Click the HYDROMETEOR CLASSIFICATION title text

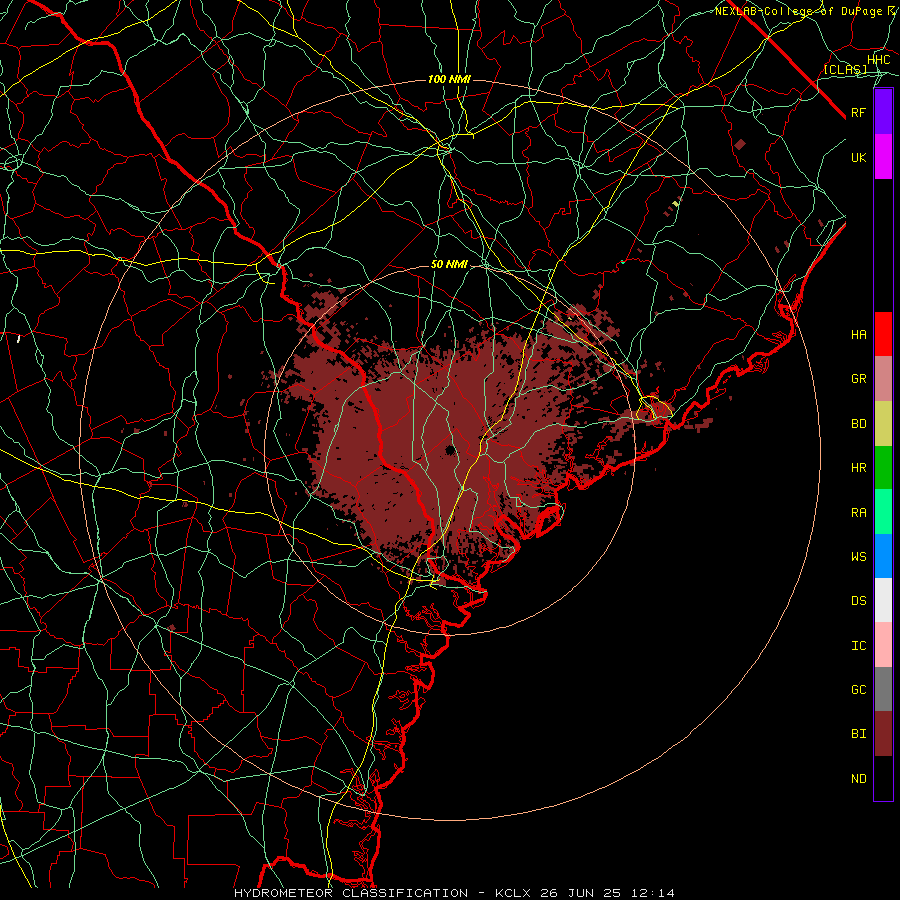tap(351, 893)
